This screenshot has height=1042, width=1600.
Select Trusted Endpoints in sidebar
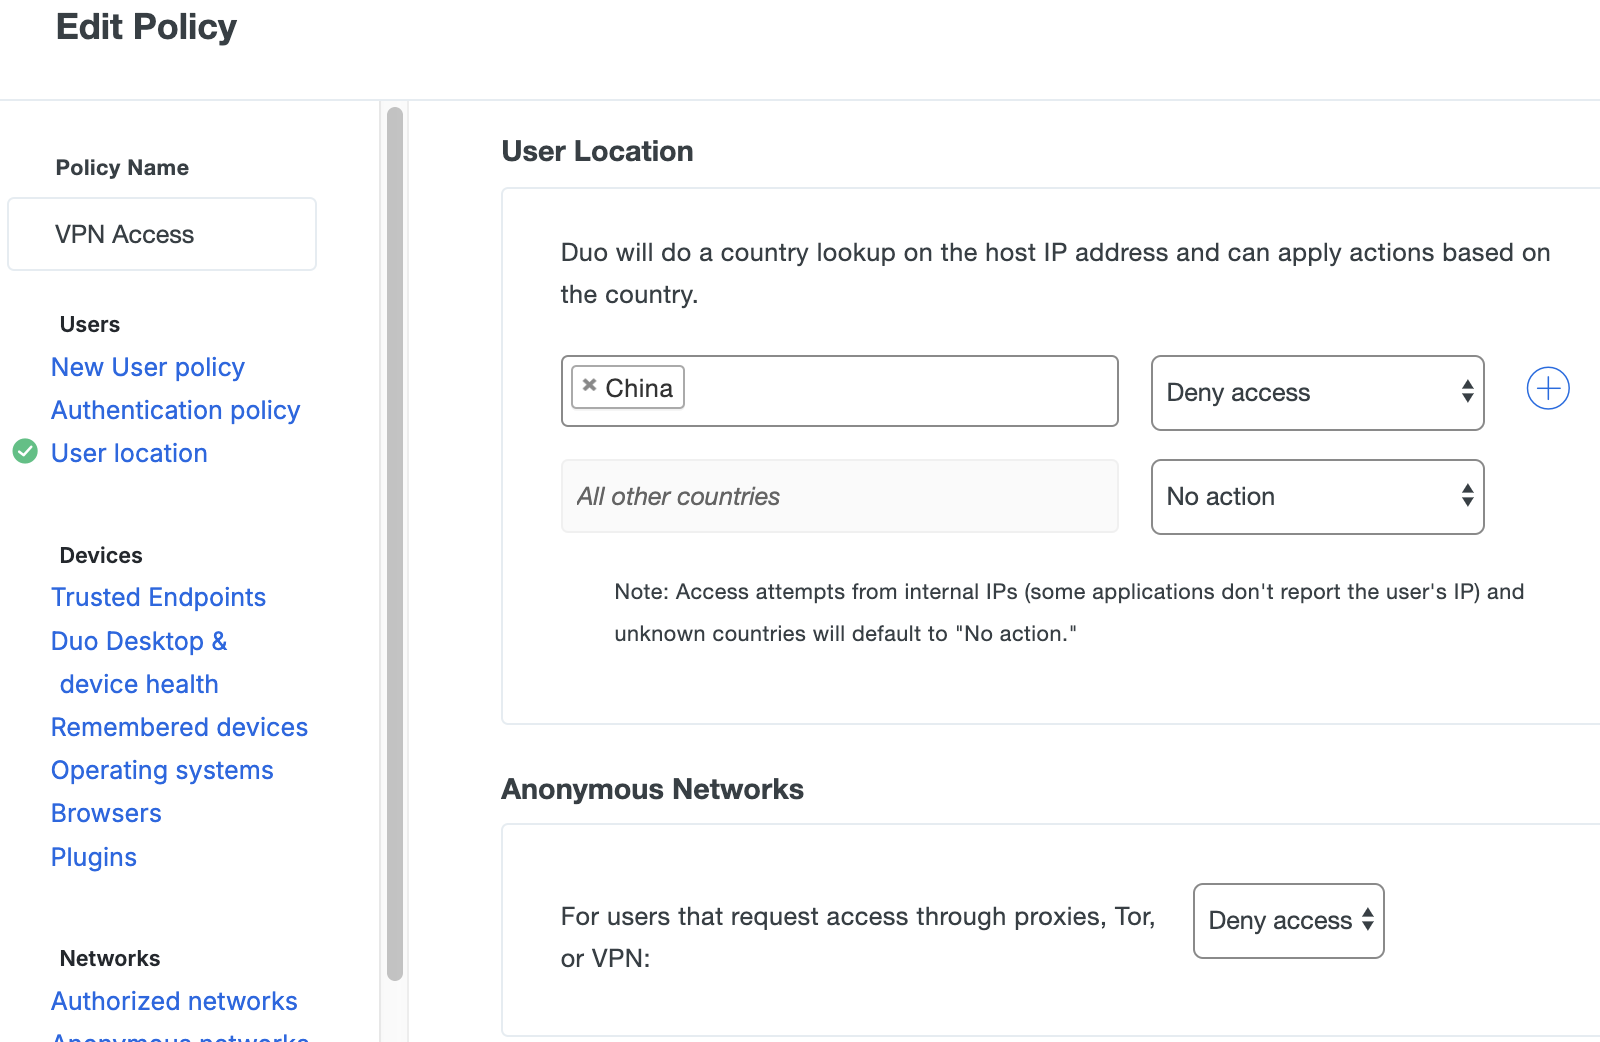[158, 597]
